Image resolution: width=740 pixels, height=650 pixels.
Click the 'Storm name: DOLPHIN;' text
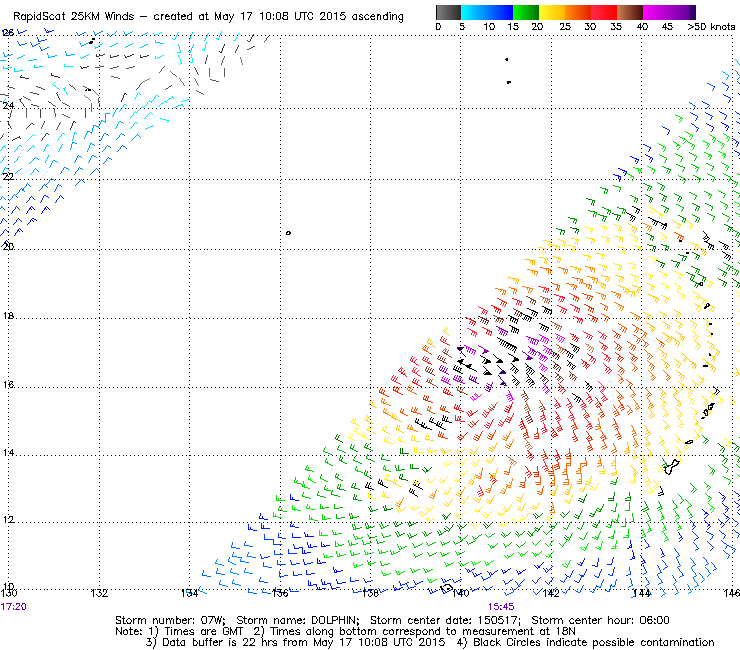pyautogui.click(x=297, y=620)
